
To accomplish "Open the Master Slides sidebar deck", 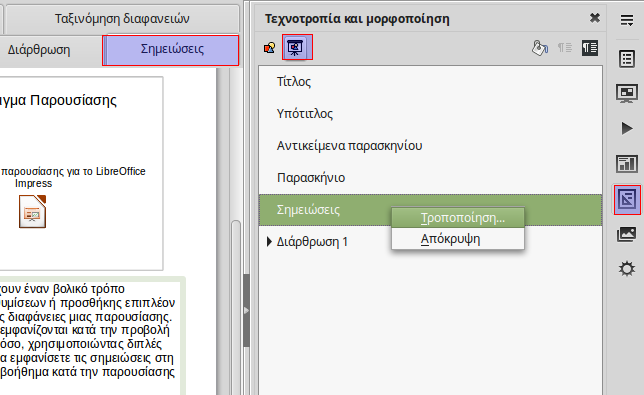I will 627,164.
